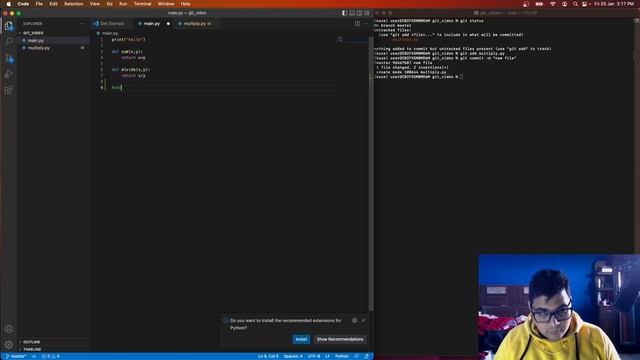Click the battery icon in the menu bar
Image resolution: width=640 pixels, height=360 pixels.
point(539,4)
